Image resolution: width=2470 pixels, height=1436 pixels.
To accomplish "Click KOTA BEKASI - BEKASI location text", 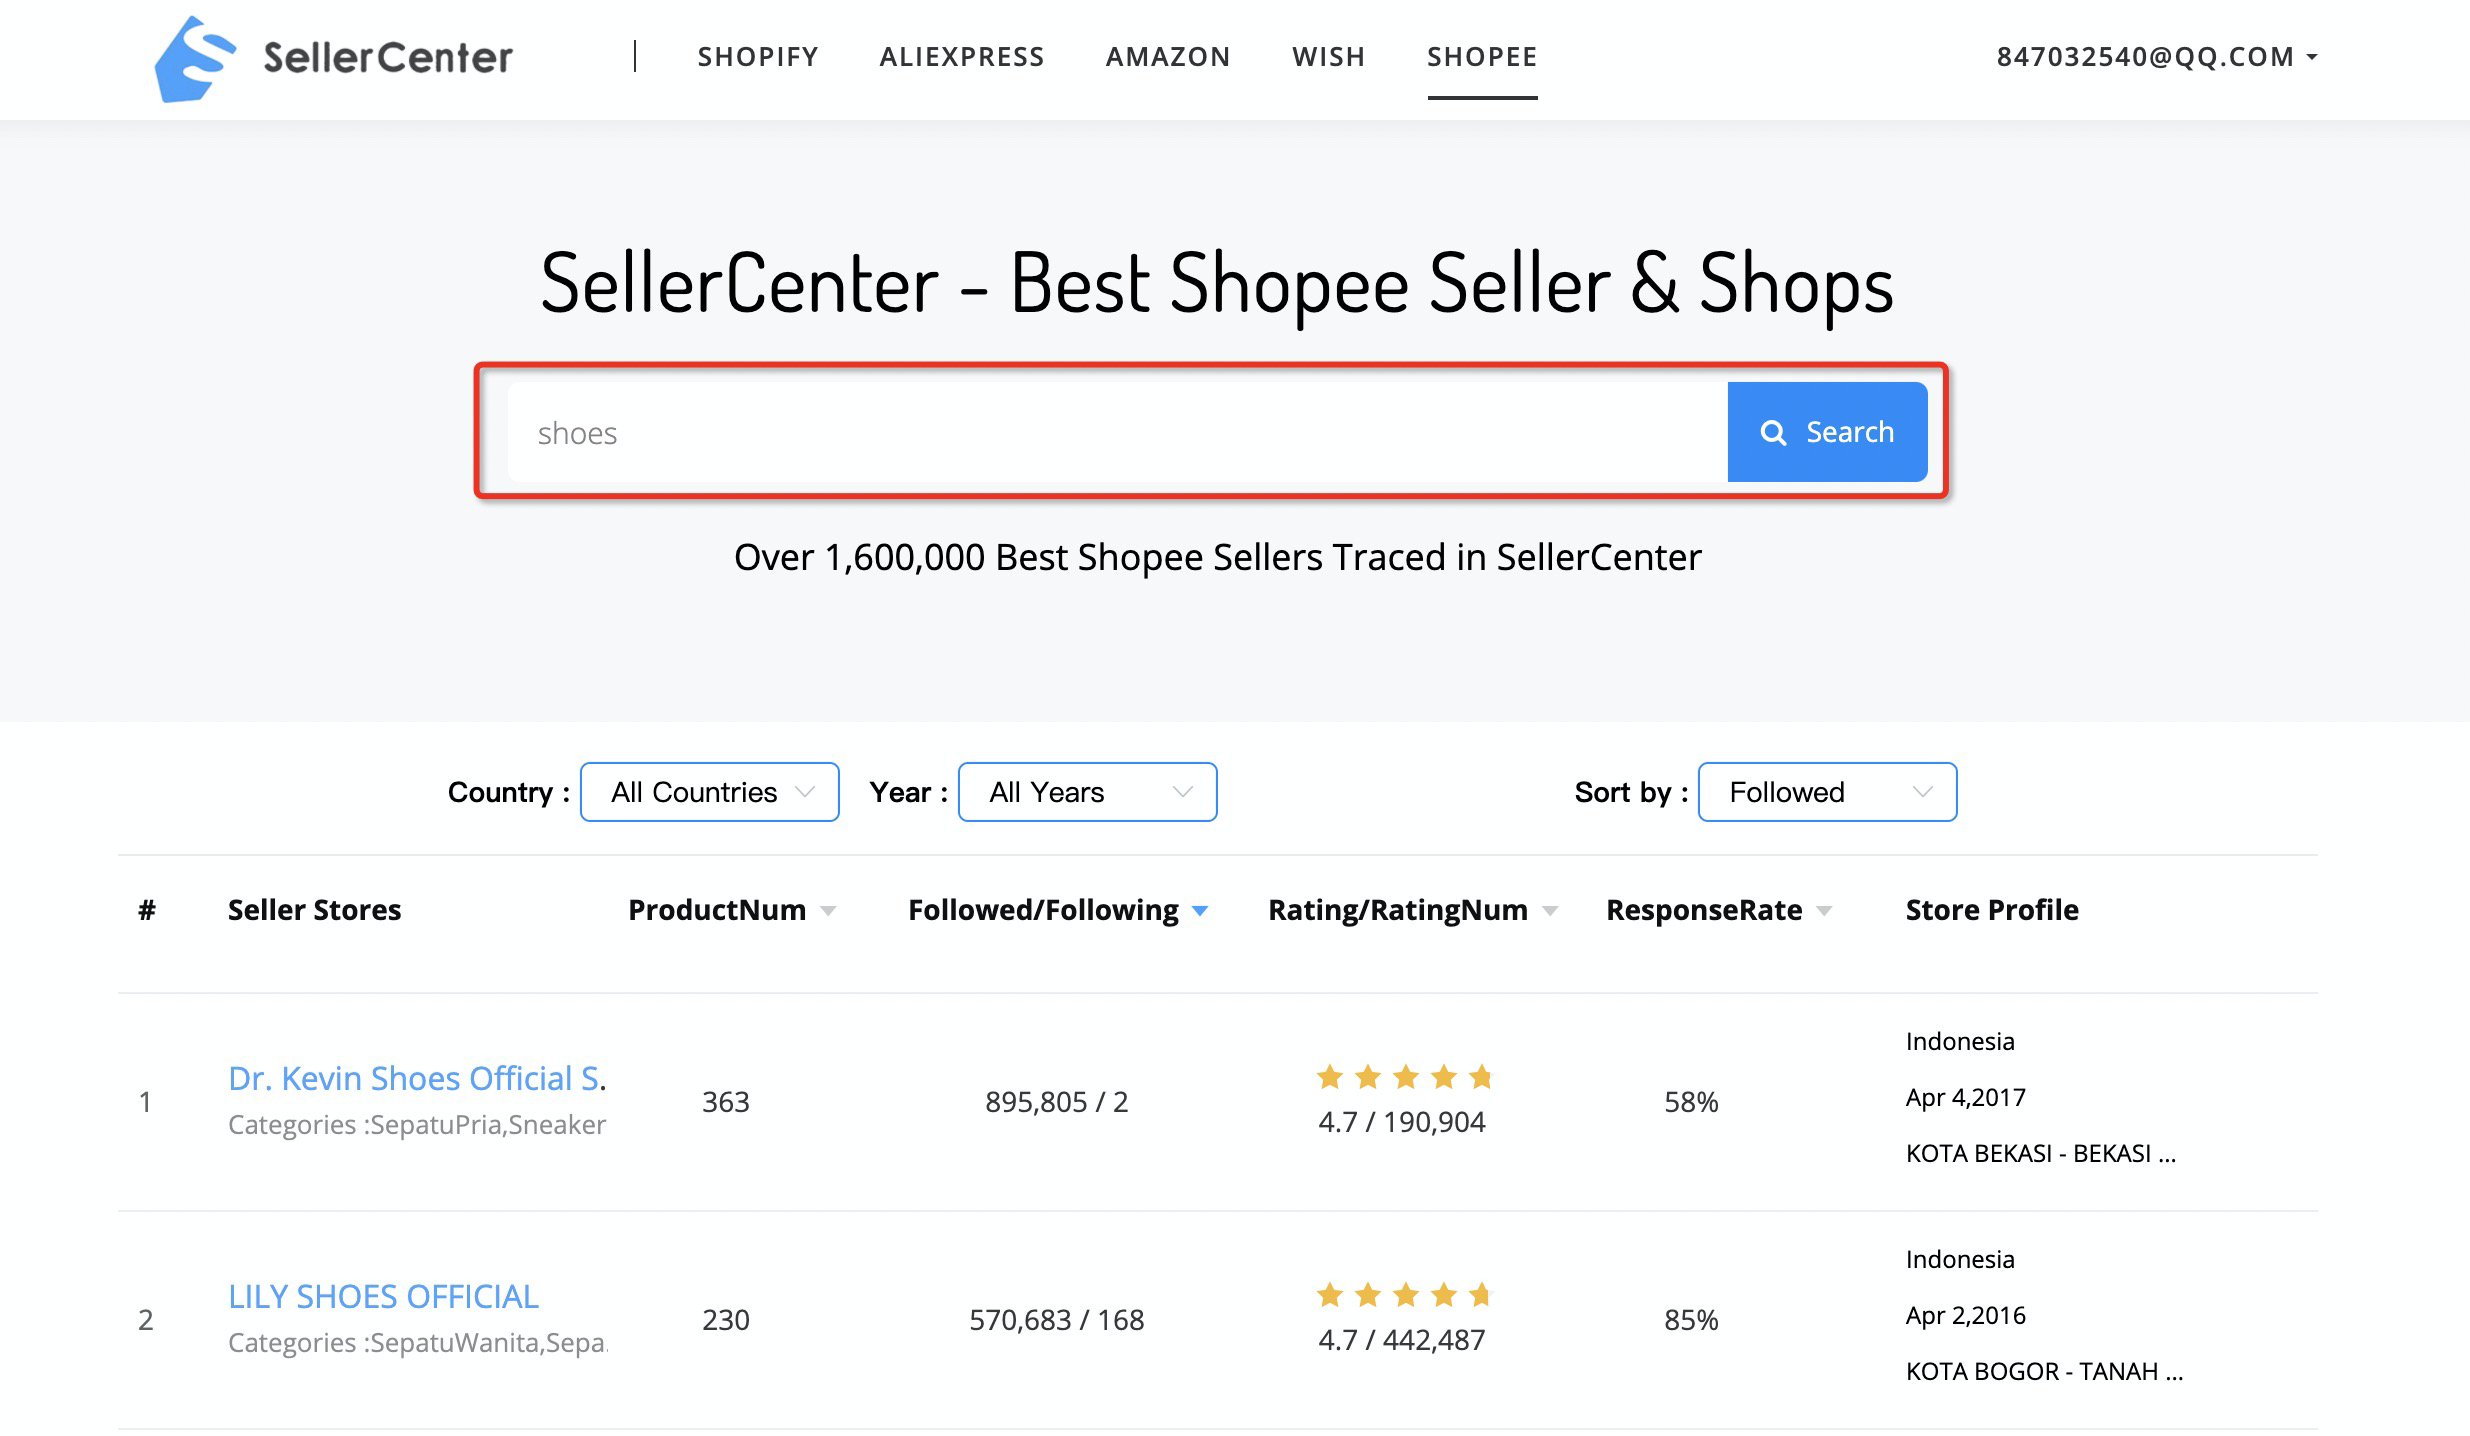I will click(2041, 1154).
